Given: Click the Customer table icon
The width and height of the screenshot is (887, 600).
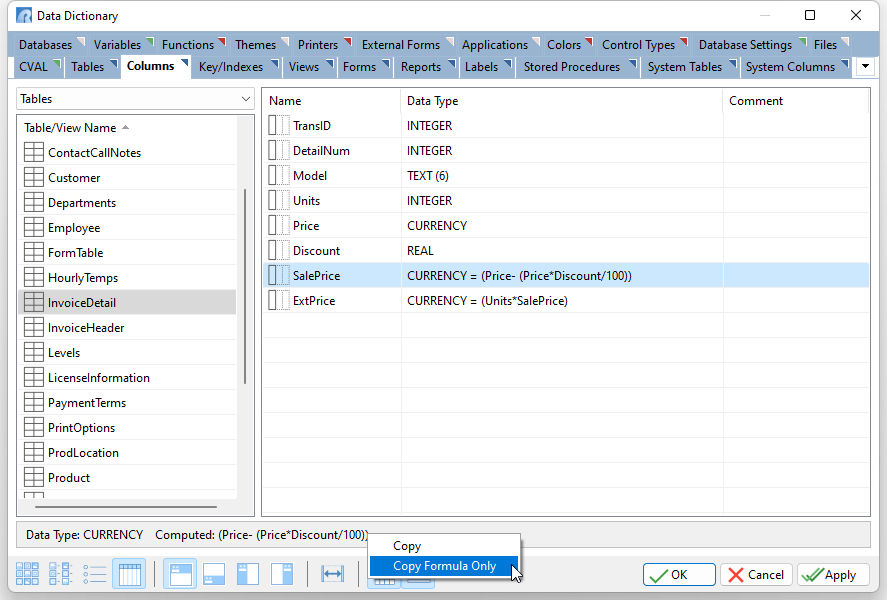Looking at the screenshot, I should click(33, 177).
